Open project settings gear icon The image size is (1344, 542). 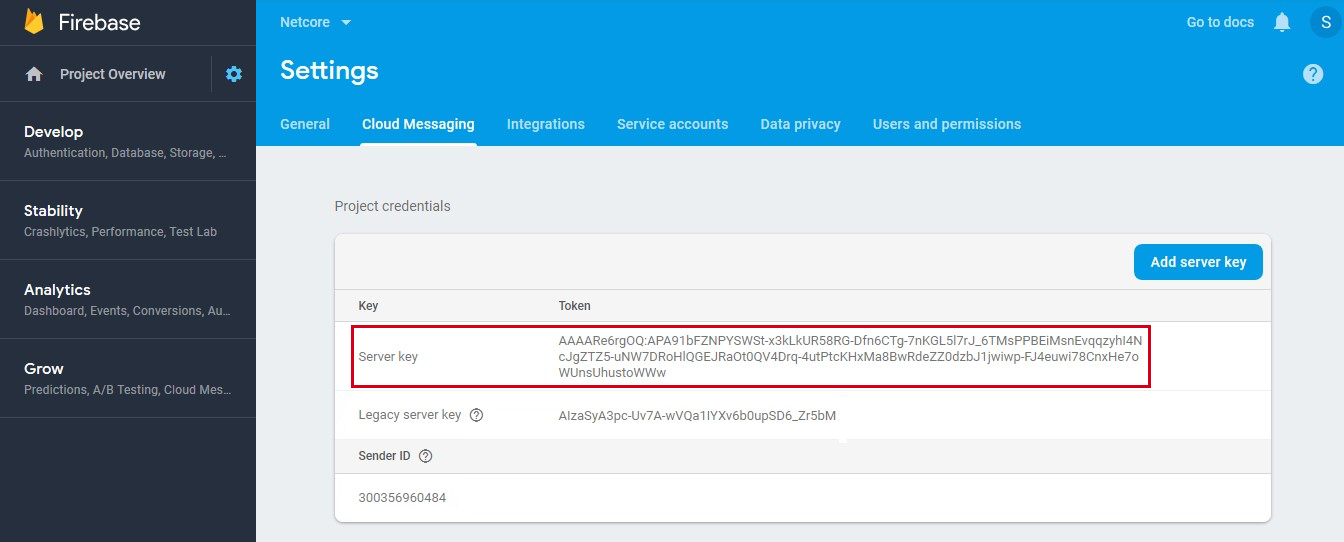coord(234,74)
